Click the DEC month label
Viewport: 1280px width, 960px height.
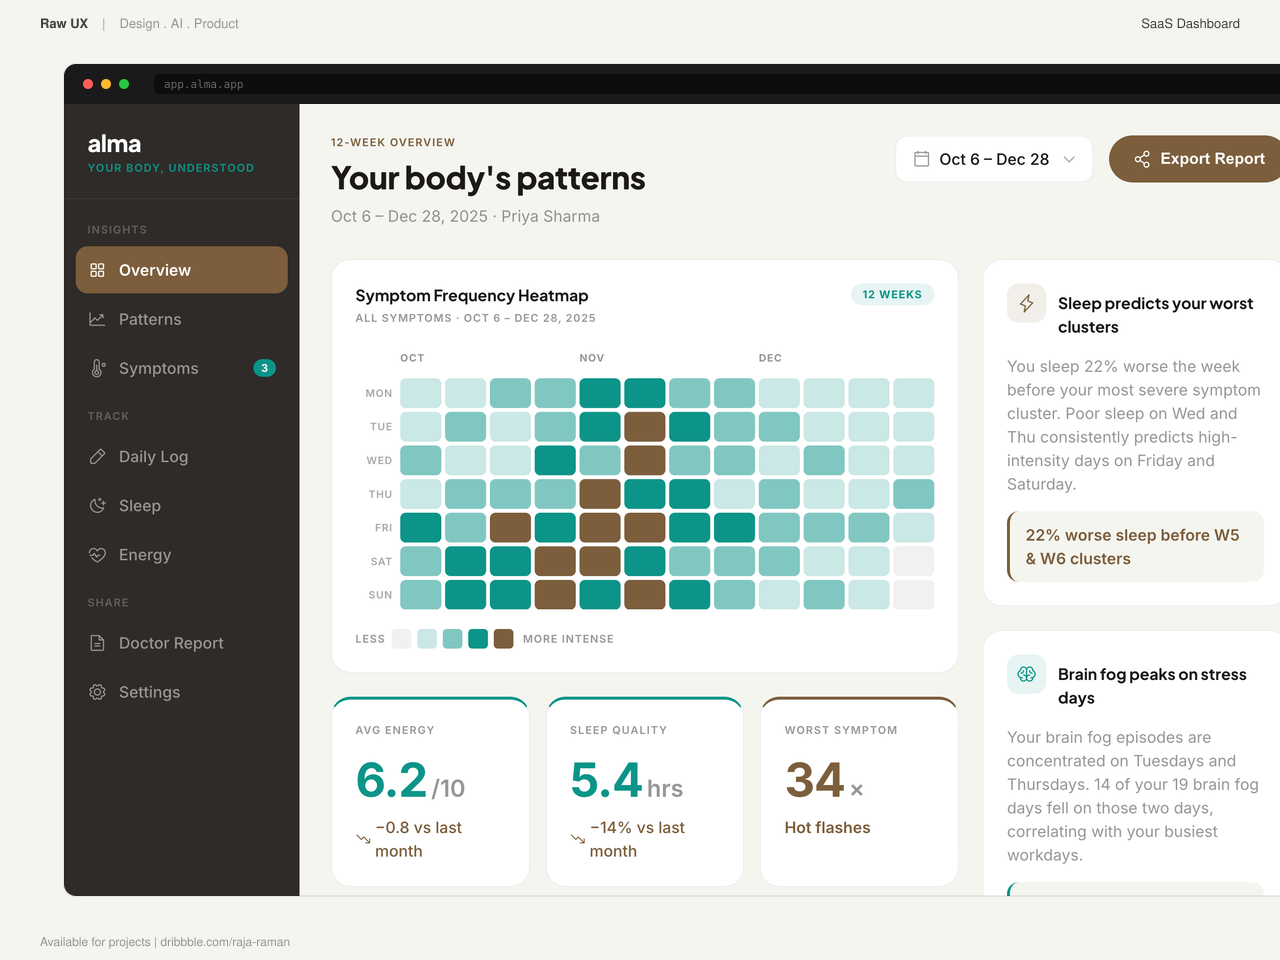pos(770,358)
